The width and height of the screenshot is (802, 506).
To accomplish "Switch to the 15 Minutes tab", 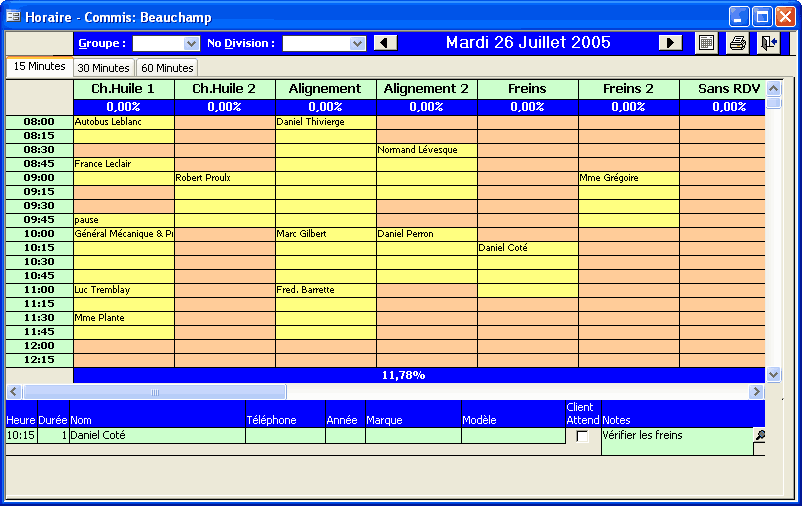I will pos(39,67).
